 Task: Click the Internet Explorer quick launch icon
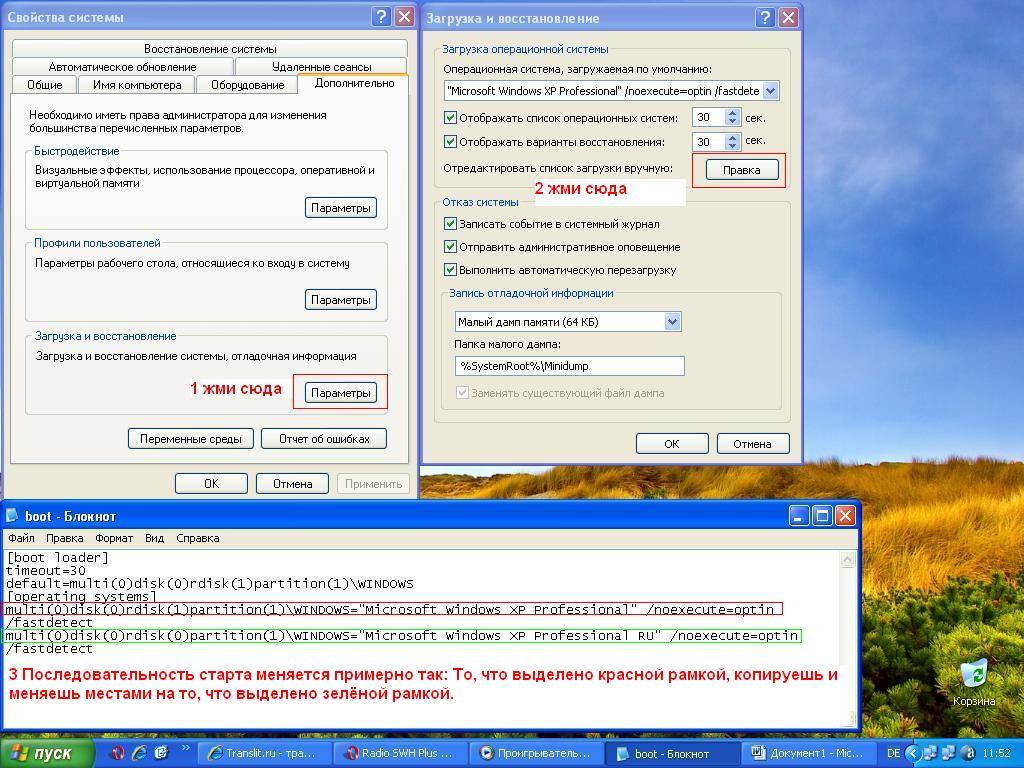tap(139, 753)
